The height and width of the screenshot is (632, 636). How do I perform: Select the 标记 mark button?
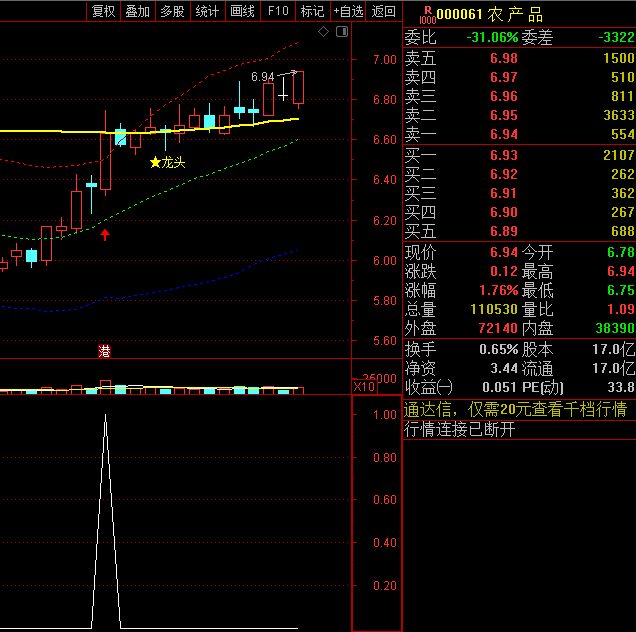tap(313, 11)
